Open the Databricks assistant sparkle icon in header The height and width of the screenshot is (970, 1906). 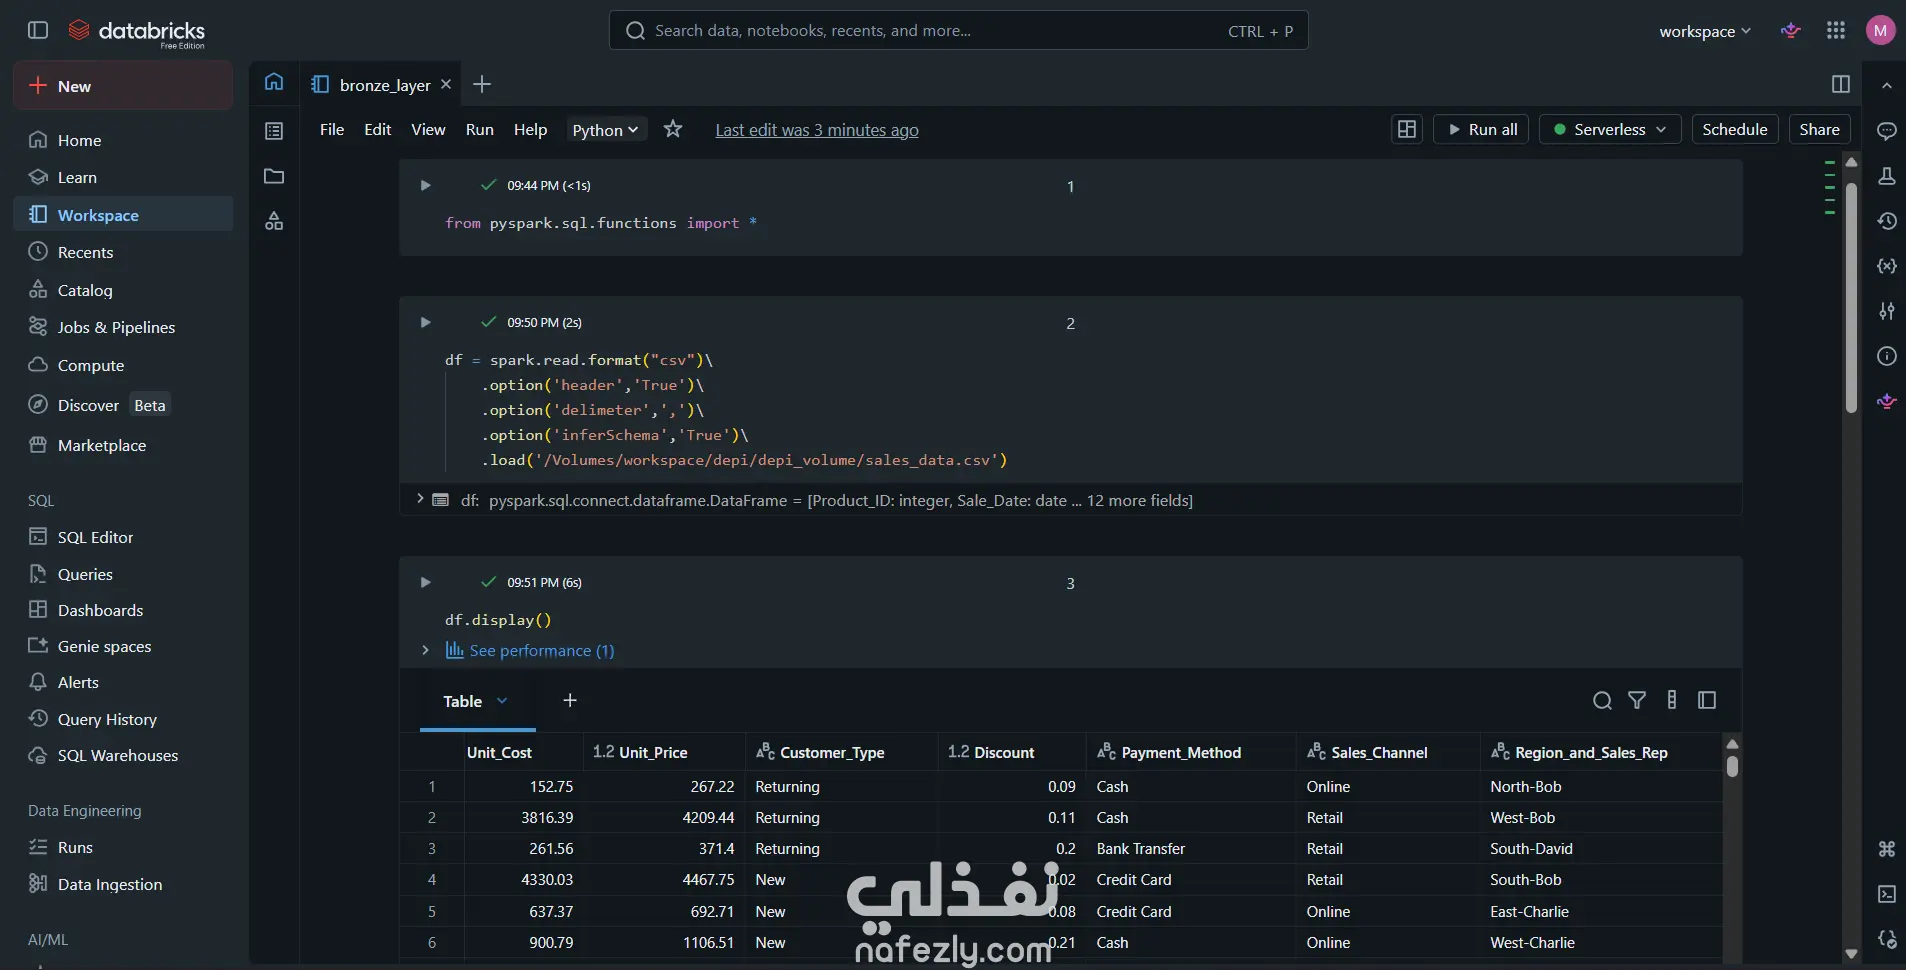(x=1791, y=30)
